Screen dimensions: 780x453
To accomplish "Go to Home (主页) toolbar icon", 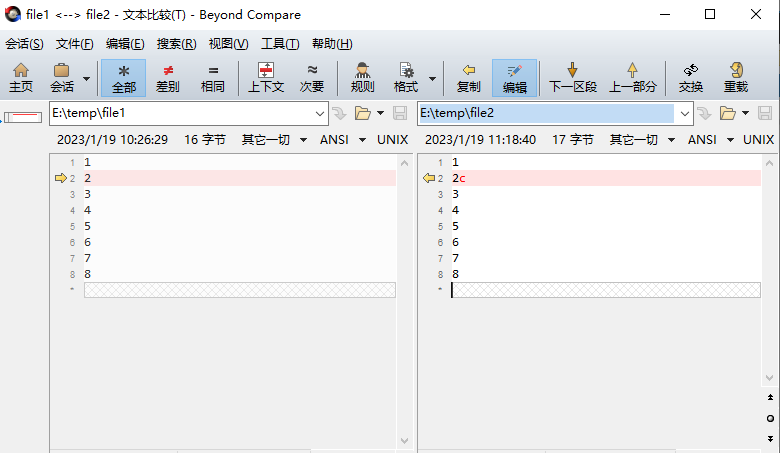I will [21, 78].
